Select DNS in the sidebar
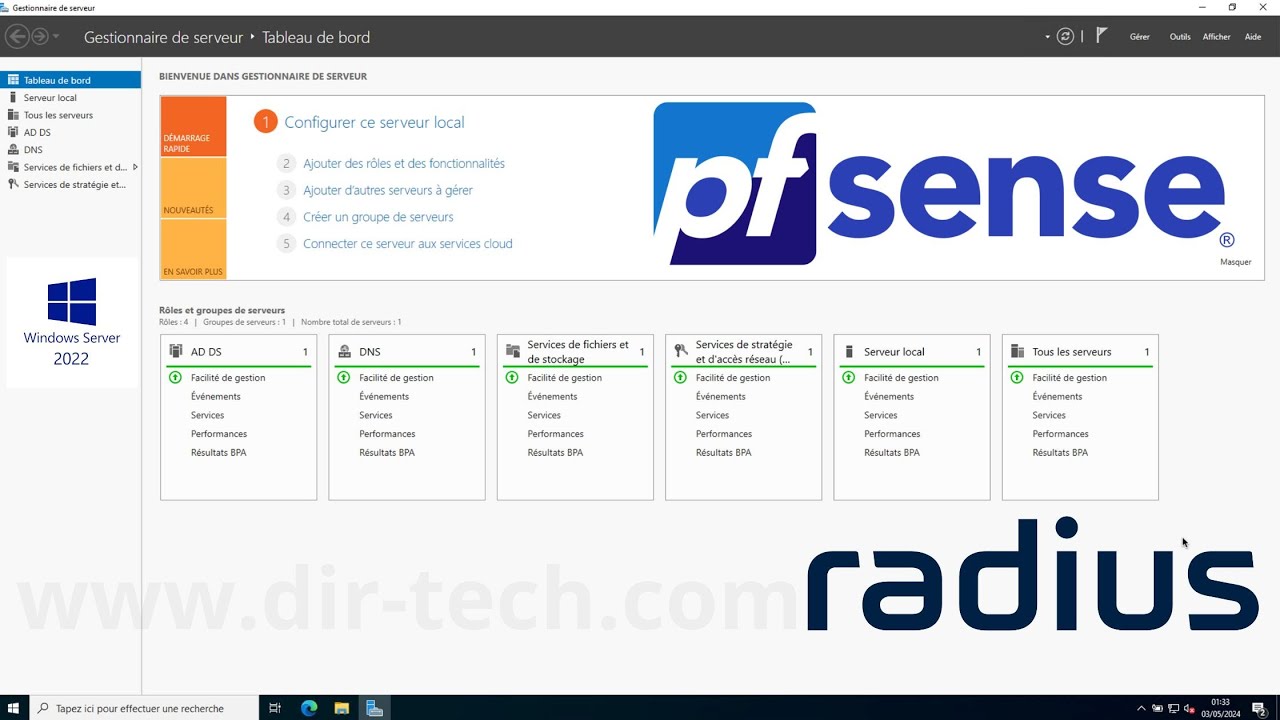1280x720 pixels. point(70,150)
